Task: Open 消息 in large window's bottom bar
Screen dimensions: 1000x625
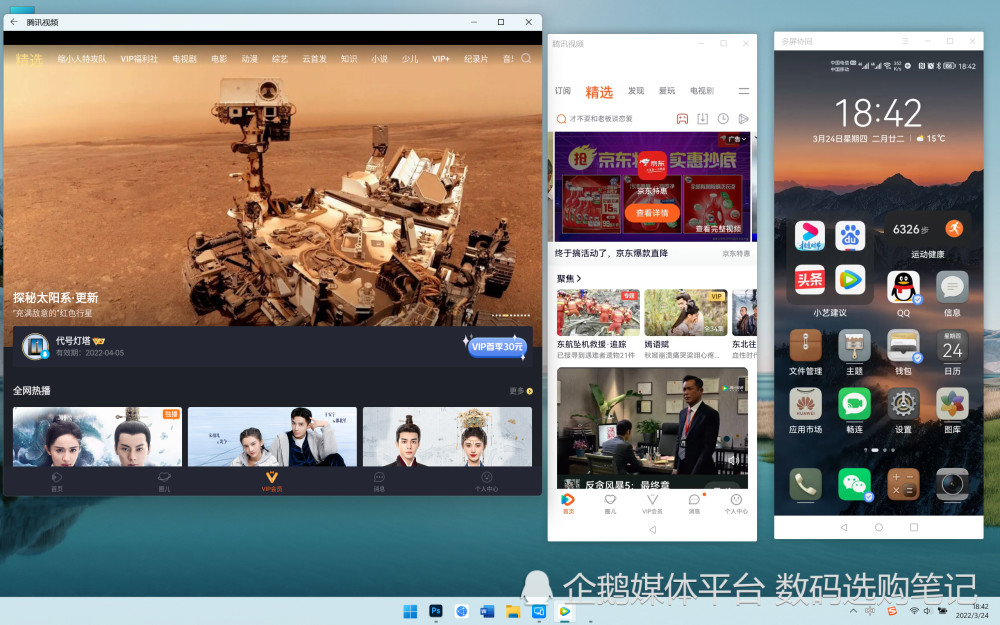Action: coord(379,481)
